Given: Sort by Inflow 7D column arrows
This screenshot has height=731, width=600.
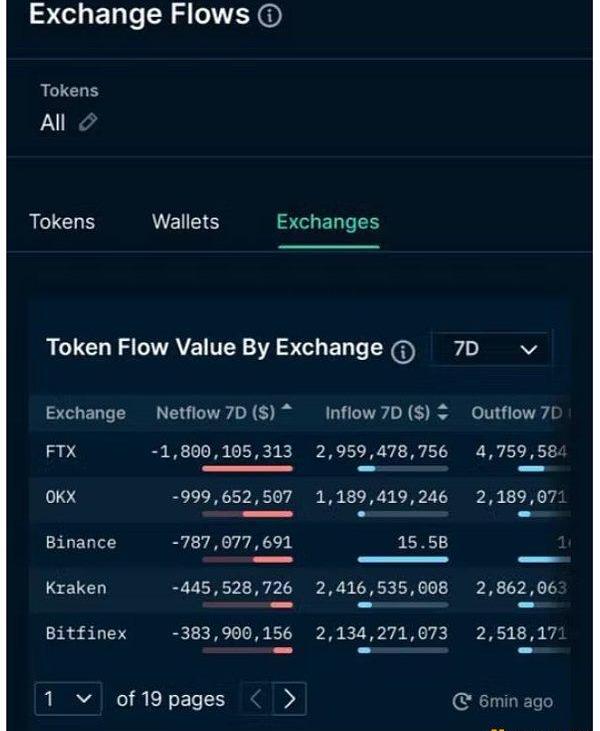Looking at the screenshot, I should (x=443, y=412).
